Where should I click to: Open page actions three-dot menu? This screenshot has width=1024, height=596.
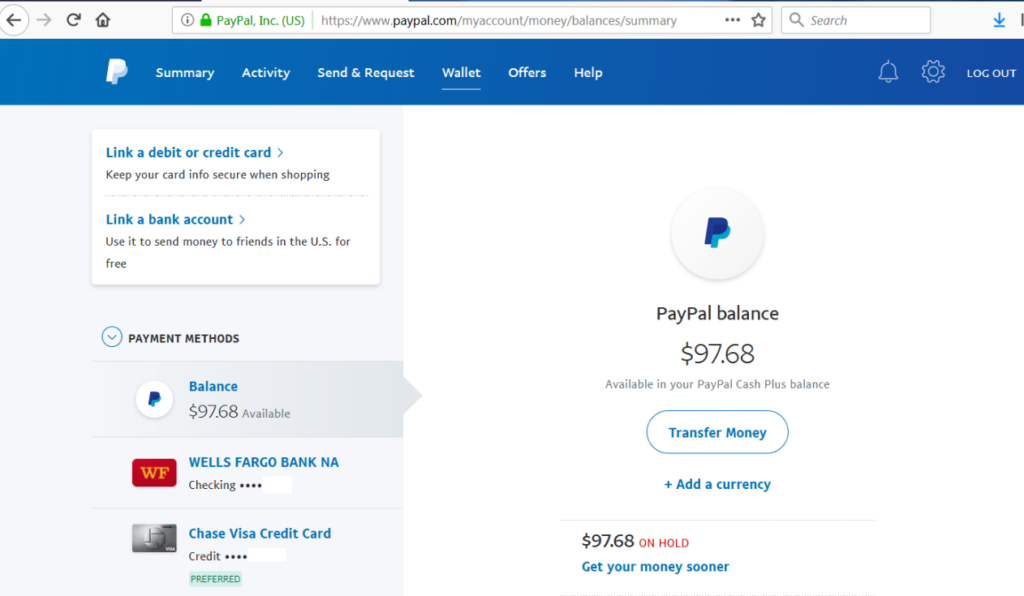(x=732, y=20)
